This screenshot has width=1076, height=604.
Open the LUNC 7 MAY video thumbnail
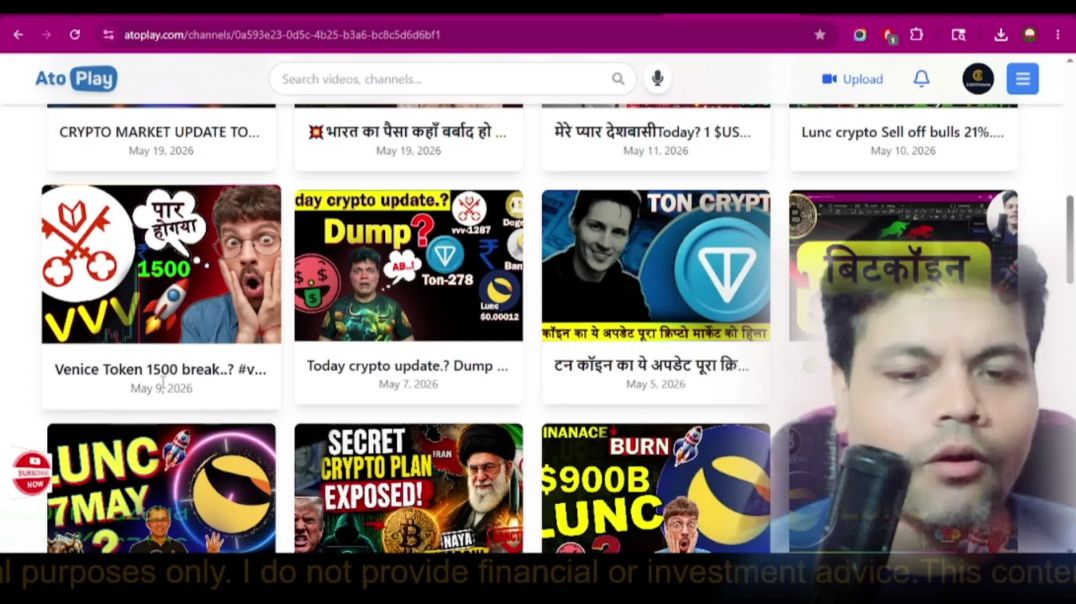coord(161,488)
